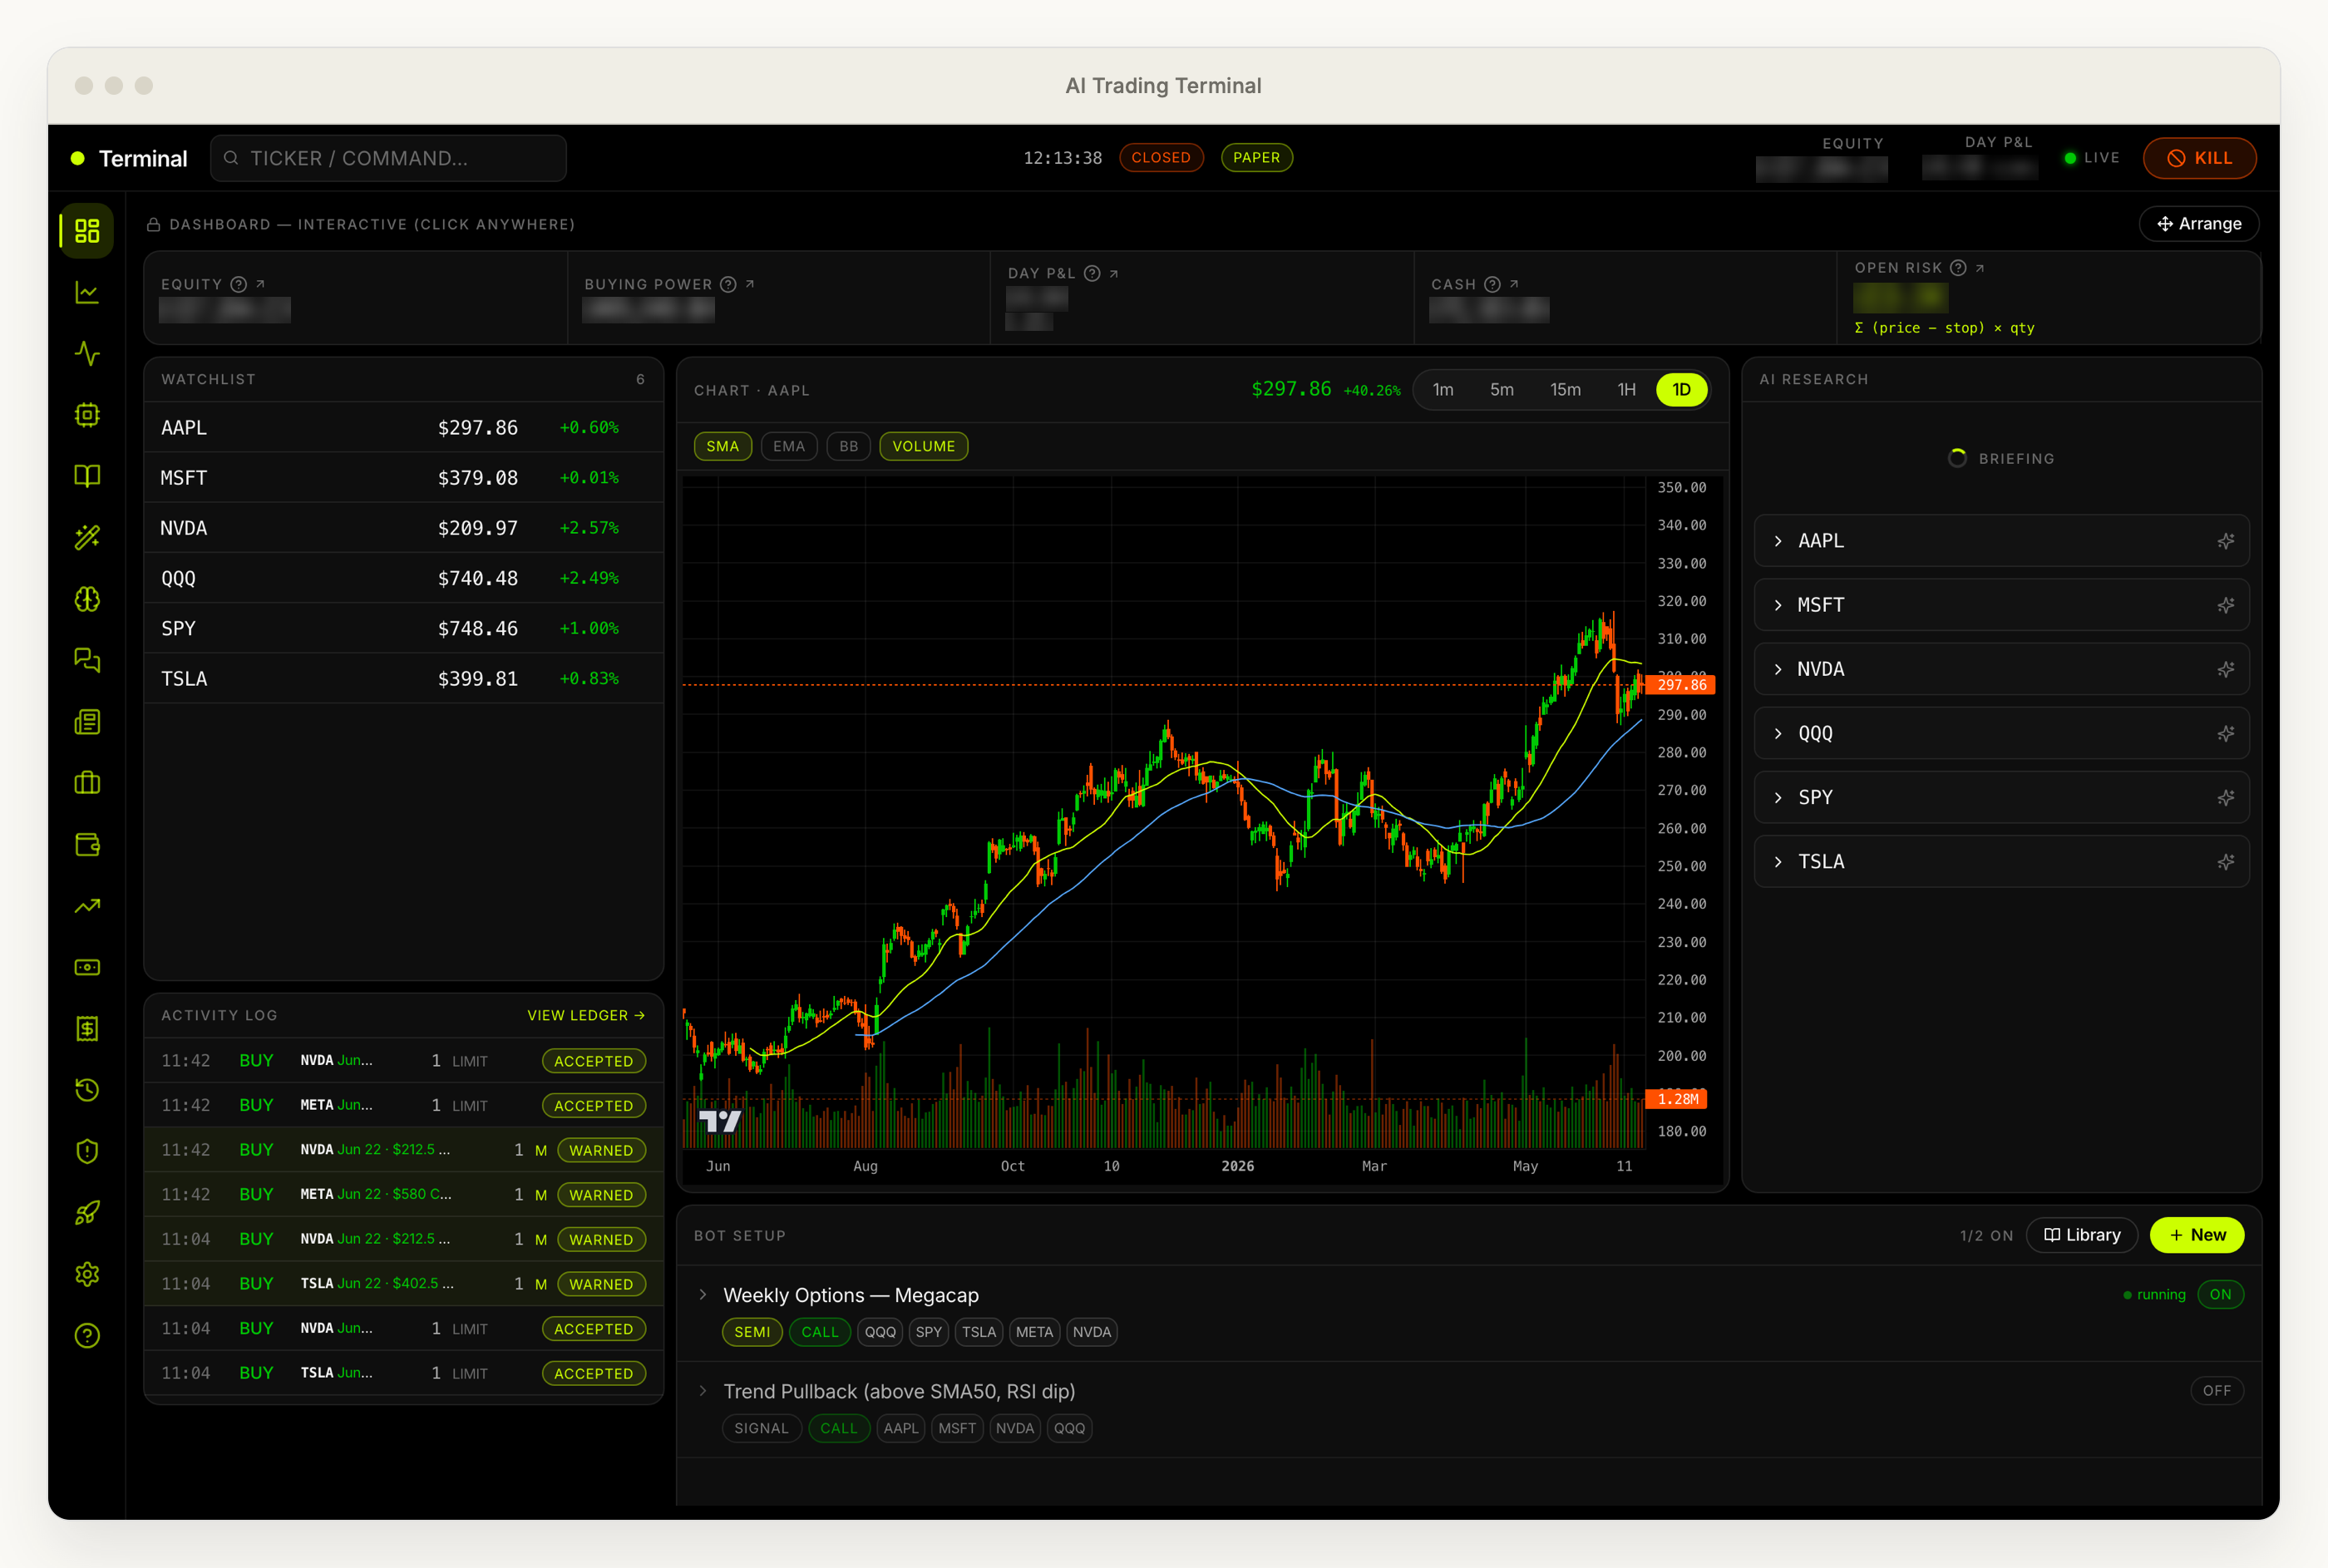The width and height of the screenshot is (2328, 1568).
Task: Open the dollar receipt sidebar icon
Action: pyautogui.click(x=87, y=1028)
